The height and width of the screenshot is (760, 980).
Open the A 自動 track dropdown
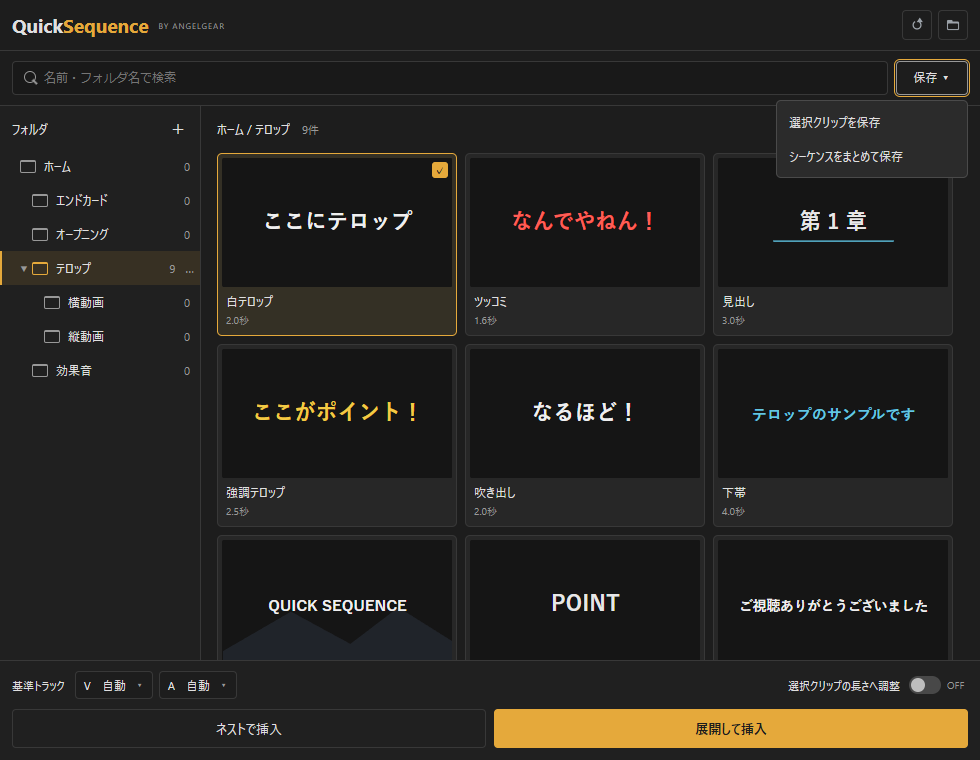click(x=198, y=685)
